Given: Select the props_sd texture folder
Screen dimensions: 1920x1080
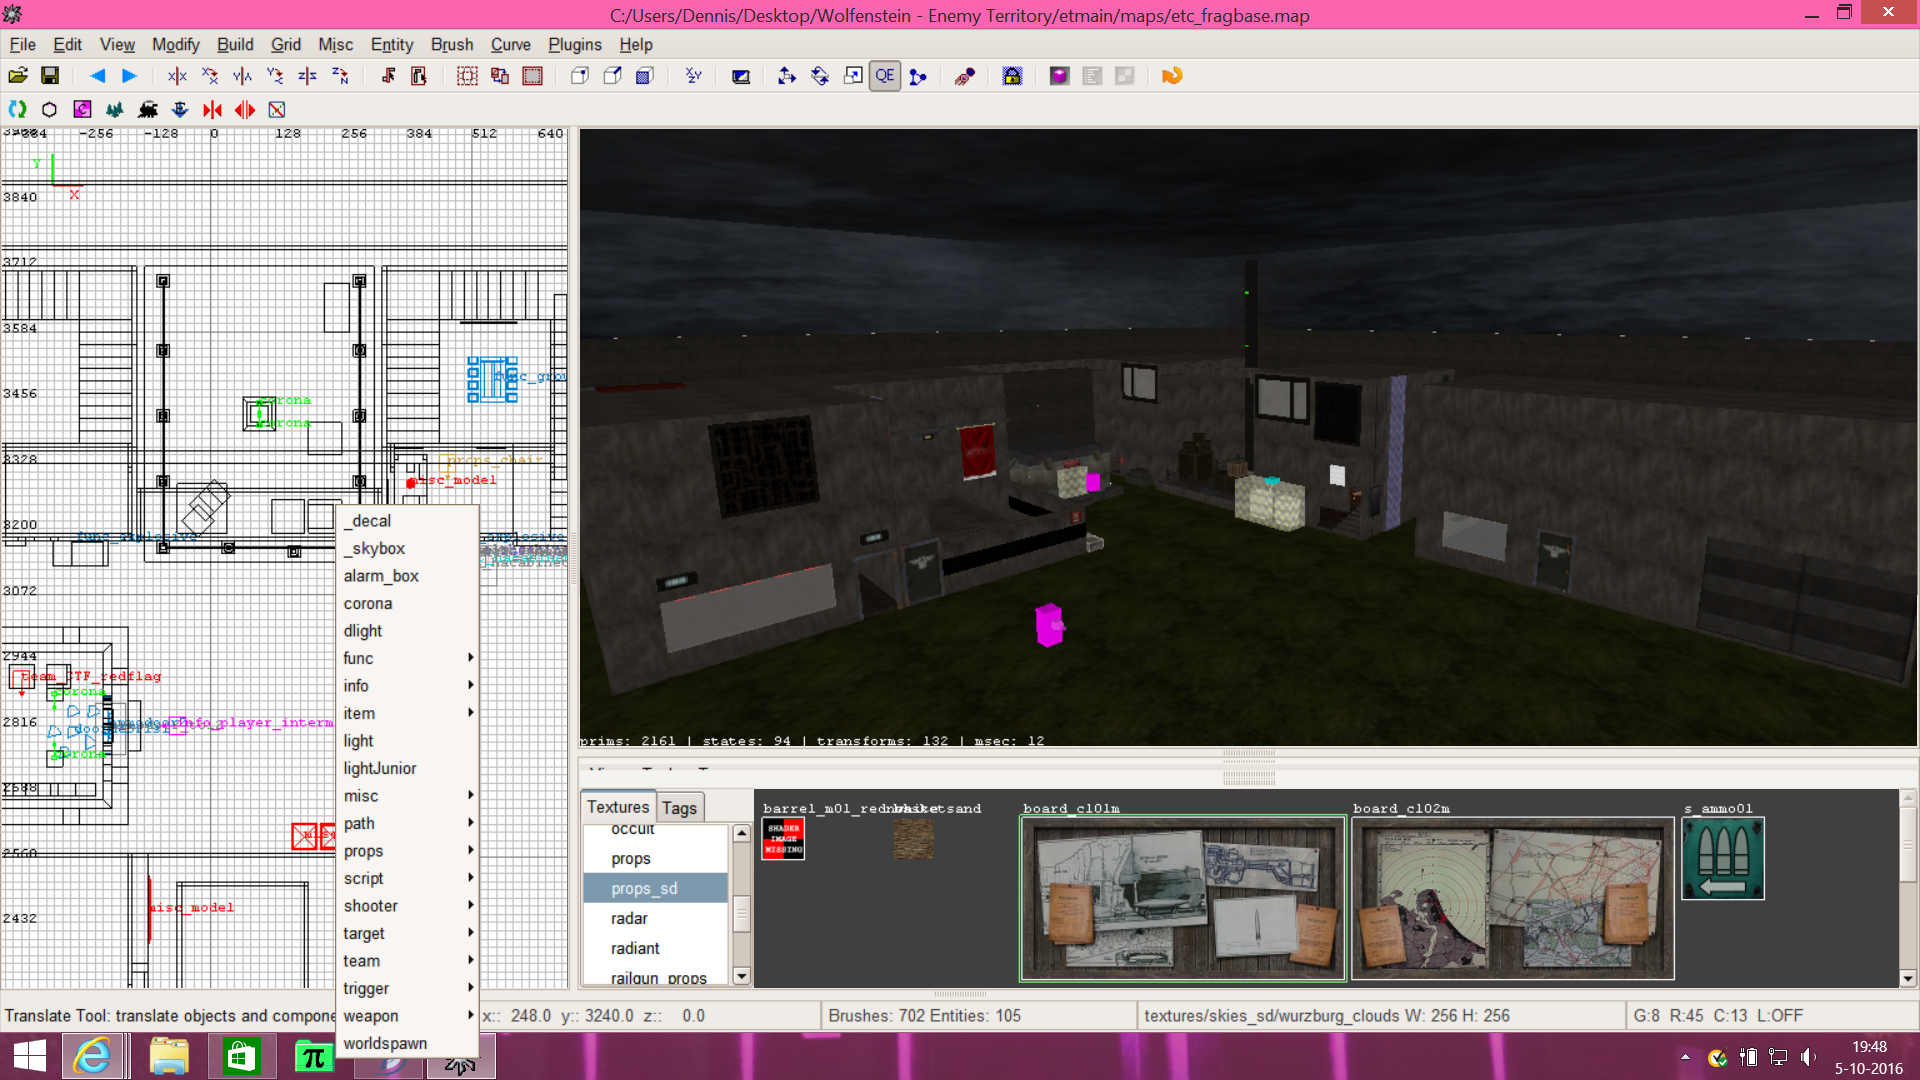Looking at the screenshot, I should [644, 888].
